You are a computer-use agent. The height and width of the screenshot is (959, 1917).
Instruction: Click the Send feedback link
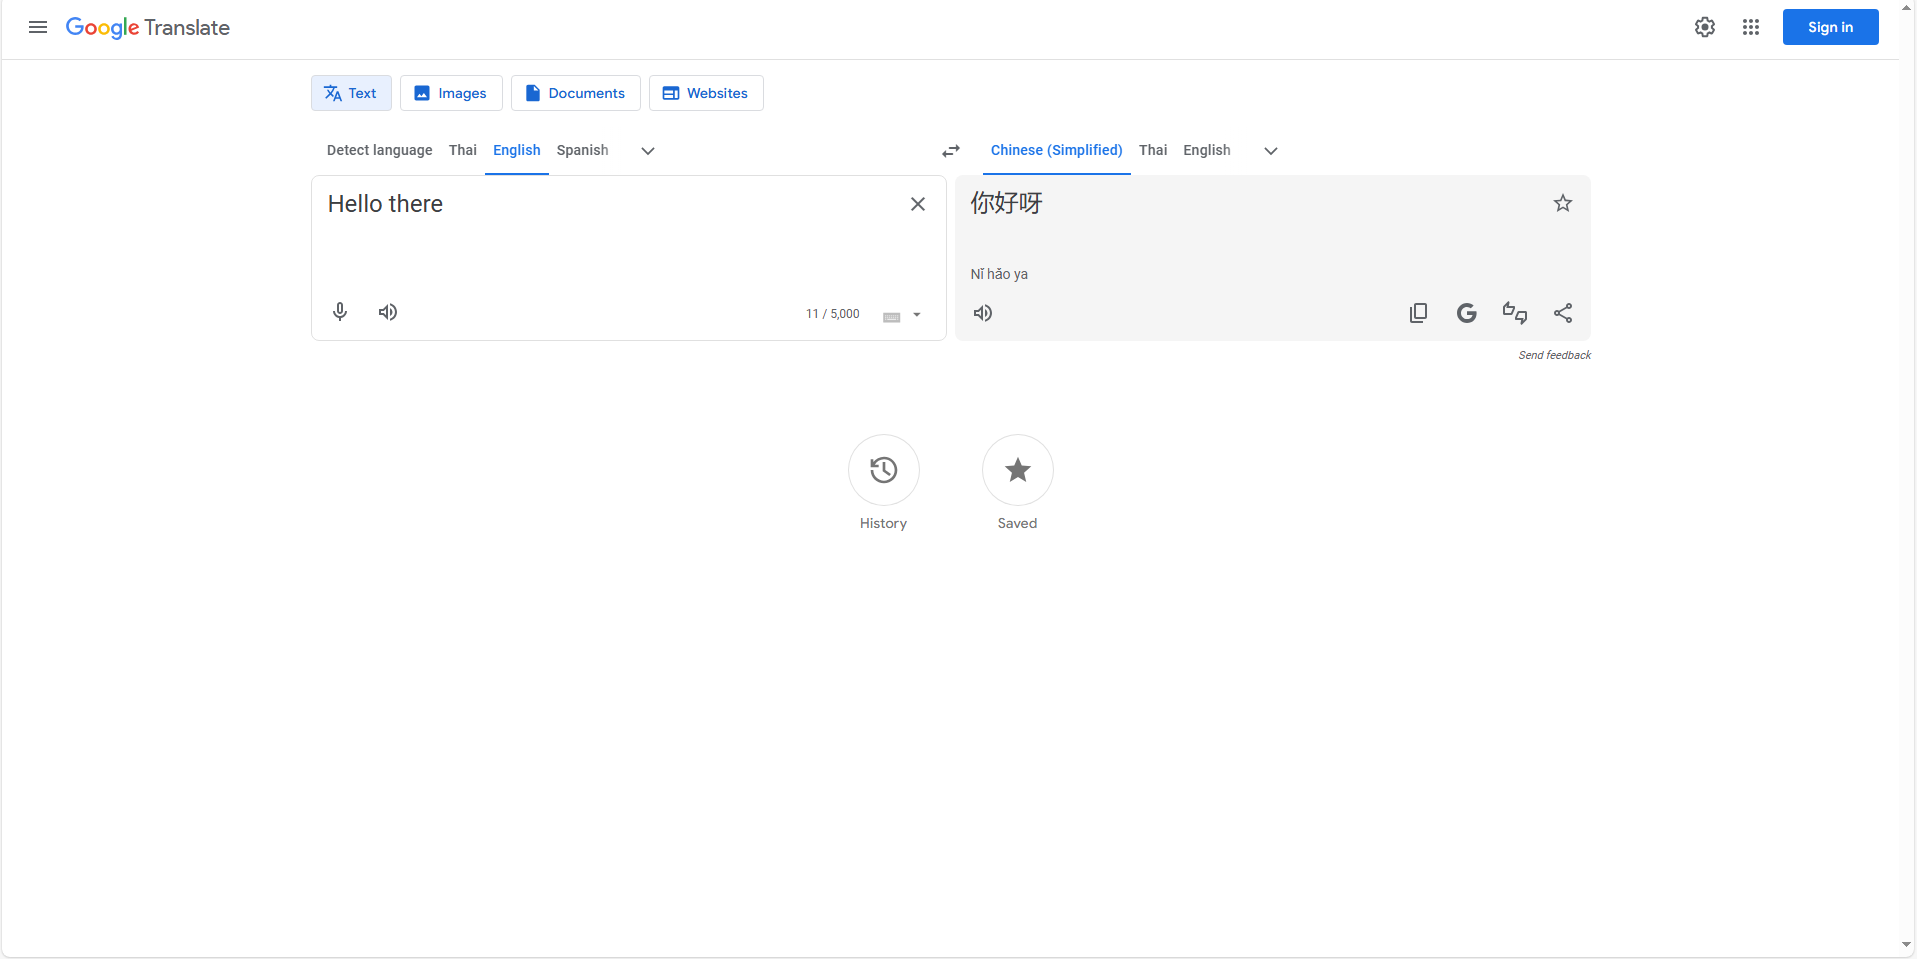(x=1554, y=354)
